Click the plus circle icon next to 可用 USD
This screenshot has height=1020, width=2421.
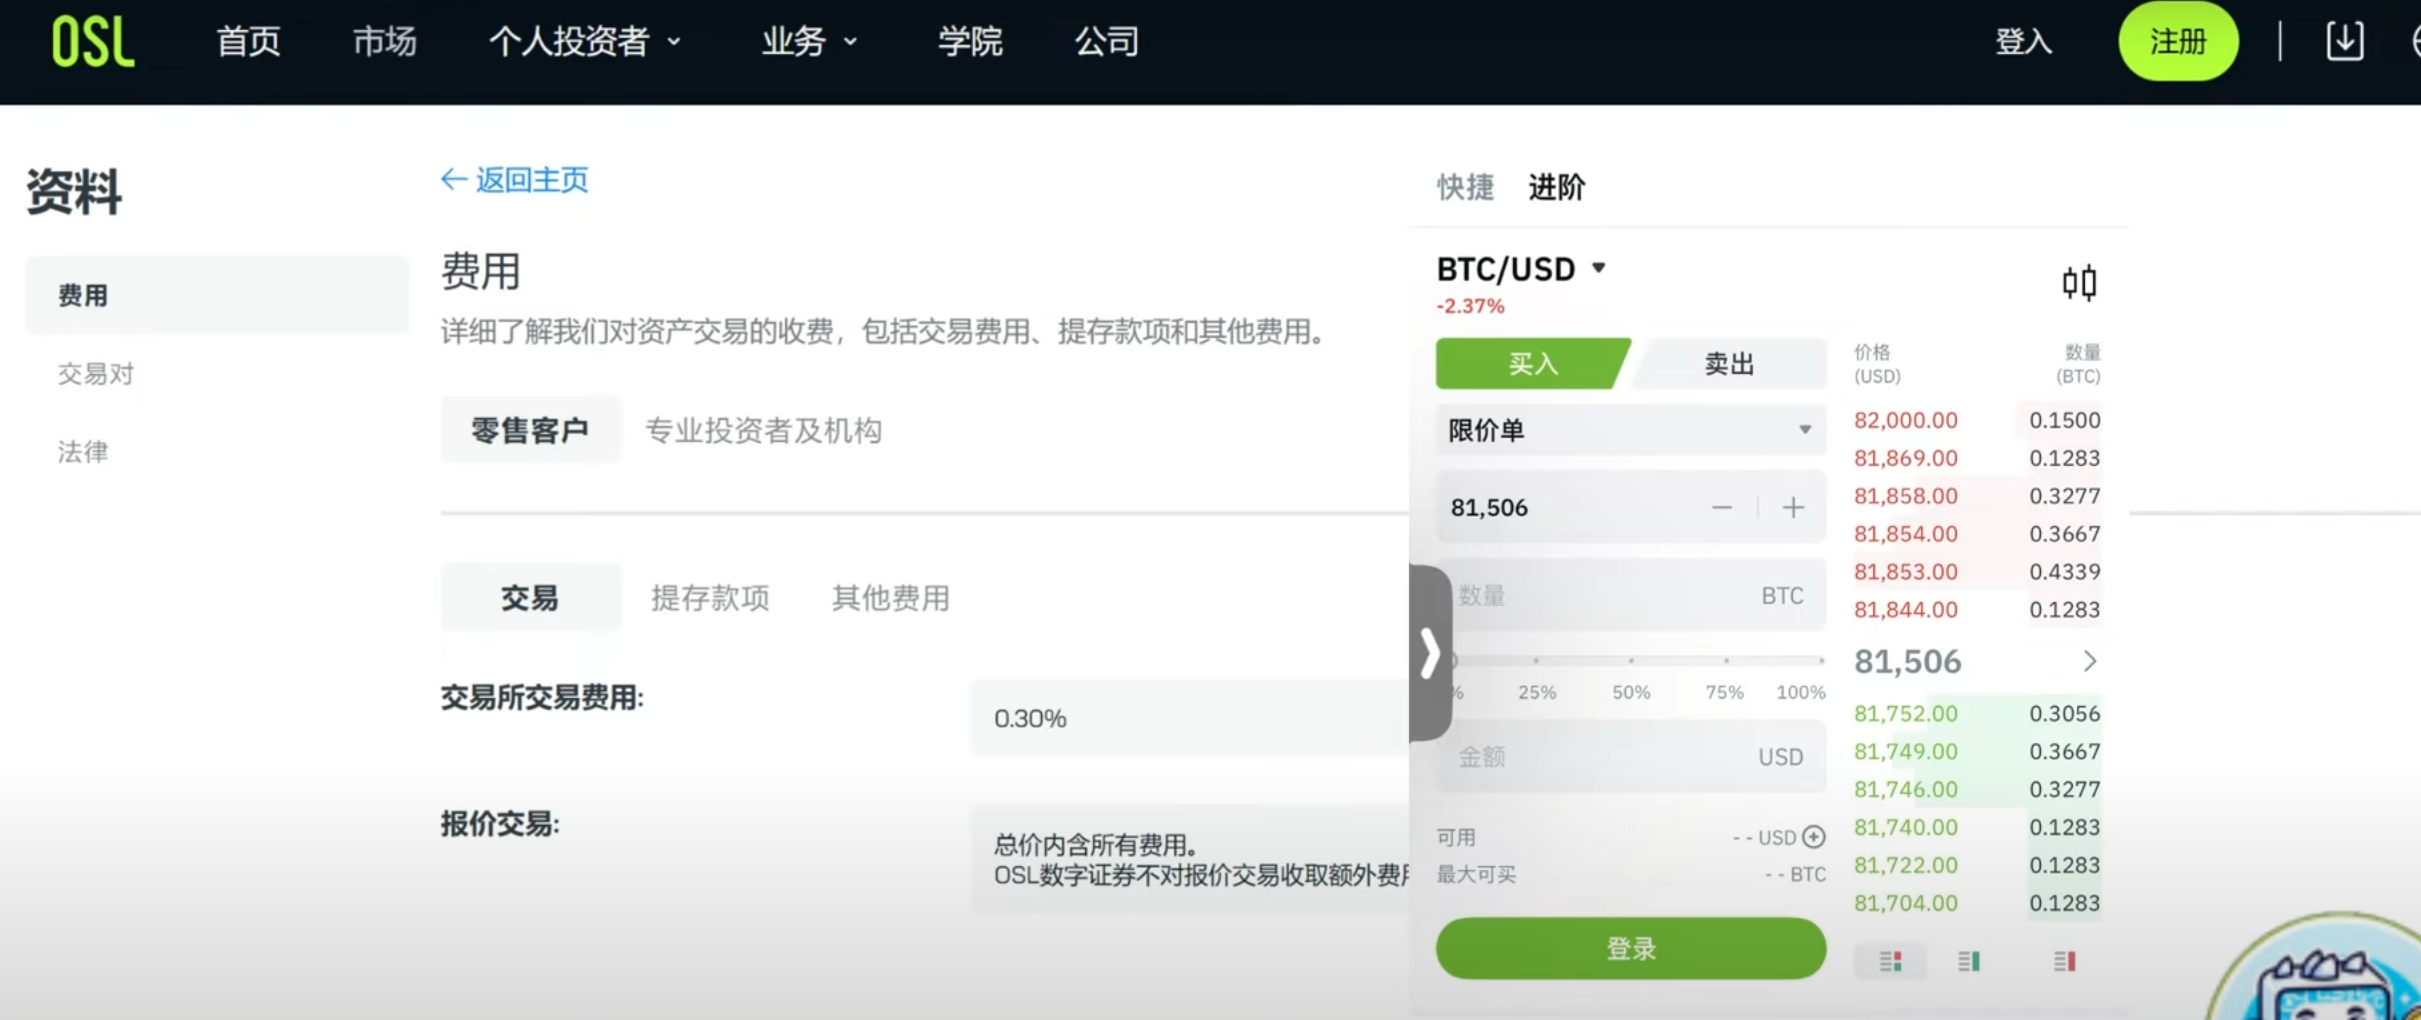(x=1815, y=837)
